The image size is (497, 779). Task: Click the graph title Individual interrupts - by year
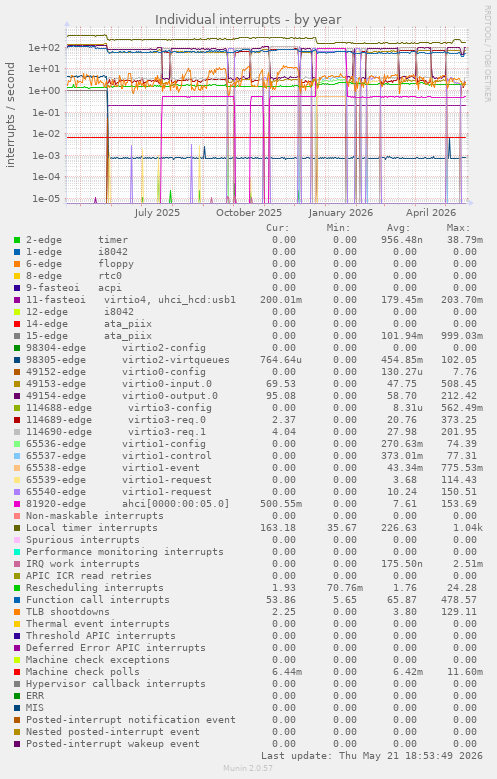pyautogui.click(x=248, y=19)
